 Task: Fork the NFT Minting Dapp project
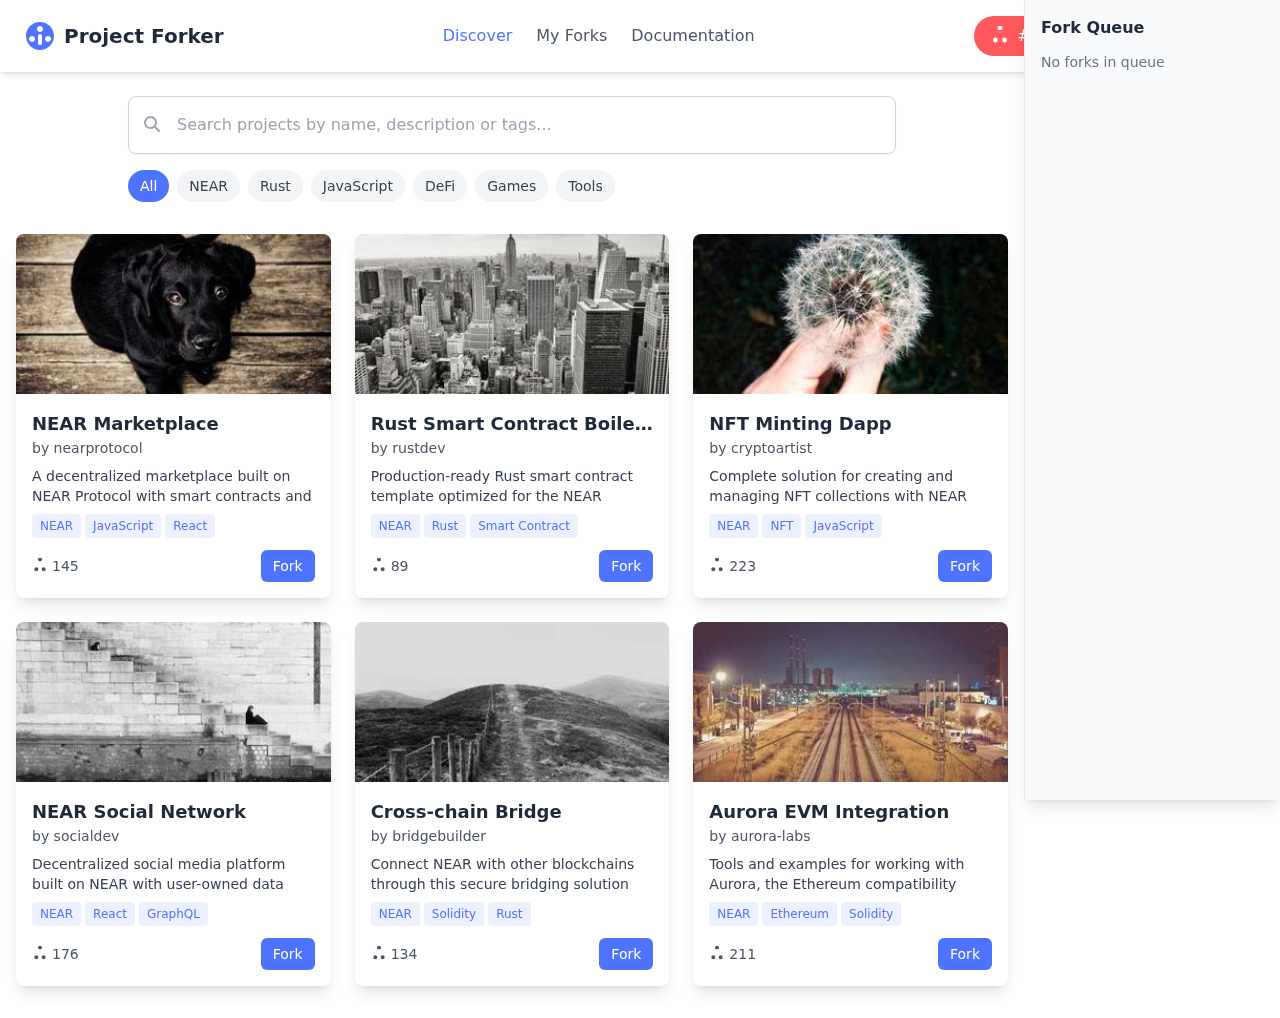coord(964,565)
